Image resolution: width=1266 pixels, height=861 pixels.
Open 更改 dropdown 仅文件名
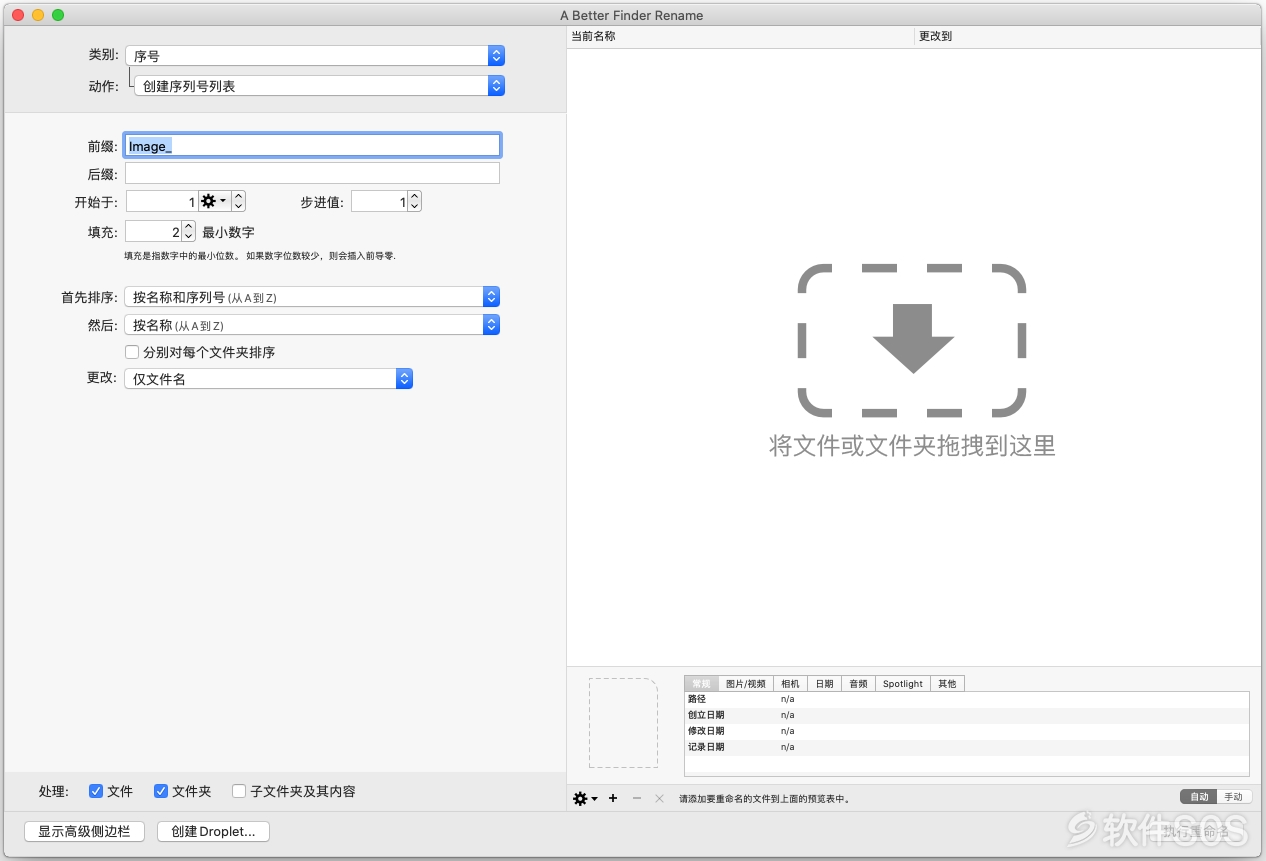(269, 379)
